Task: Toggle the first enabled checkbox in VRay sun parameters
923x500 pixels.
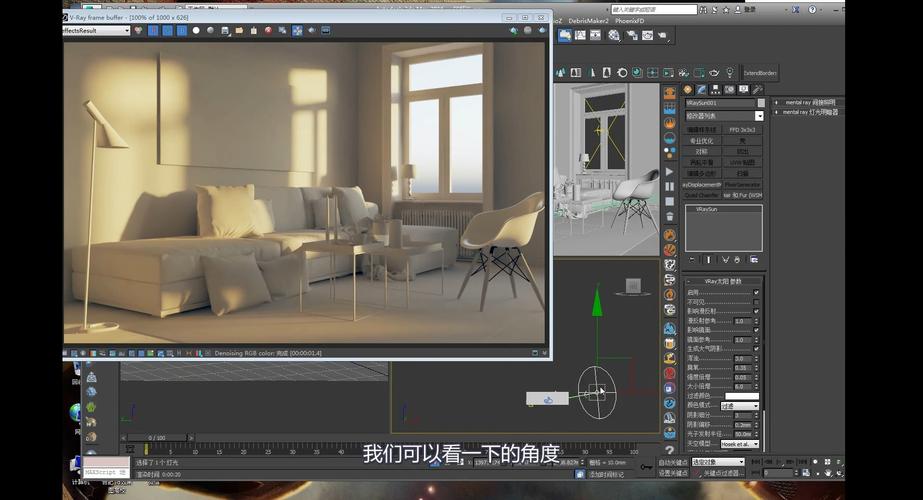Action: [756, 292]
